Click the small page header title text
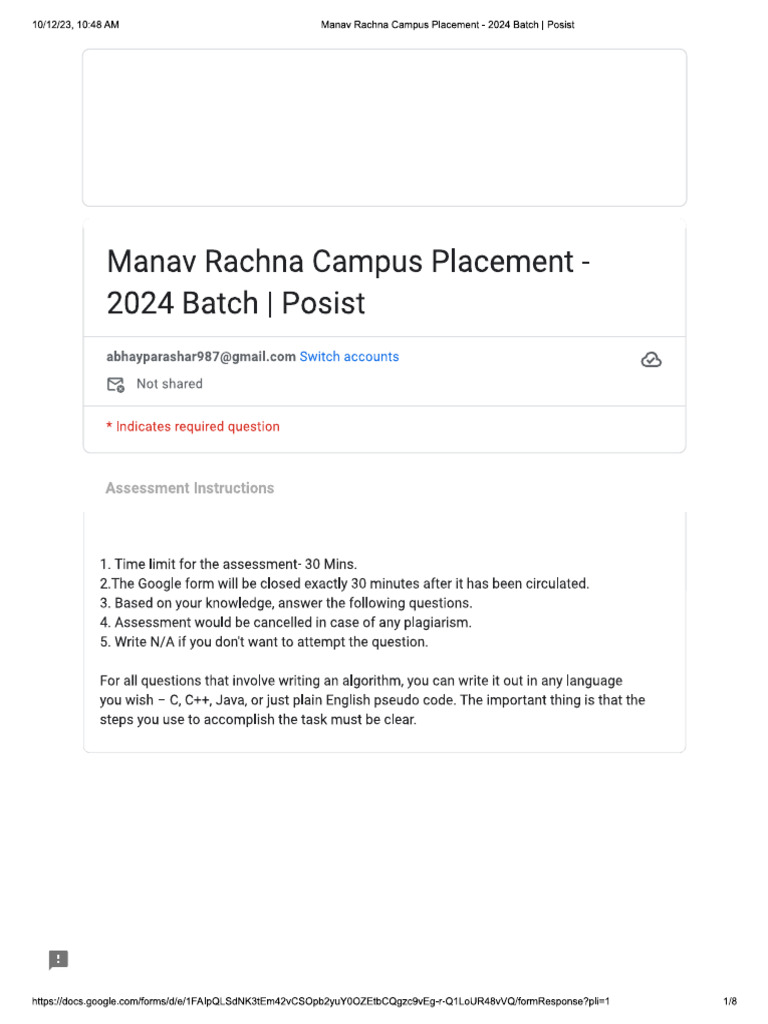 [x=447, y=25]
